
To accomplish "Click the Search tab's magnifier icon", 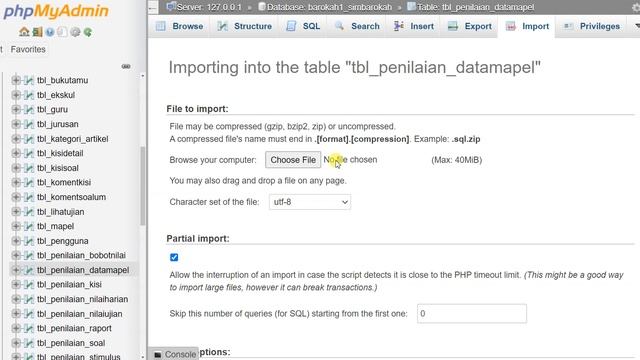I will click(x=339, y=26).
